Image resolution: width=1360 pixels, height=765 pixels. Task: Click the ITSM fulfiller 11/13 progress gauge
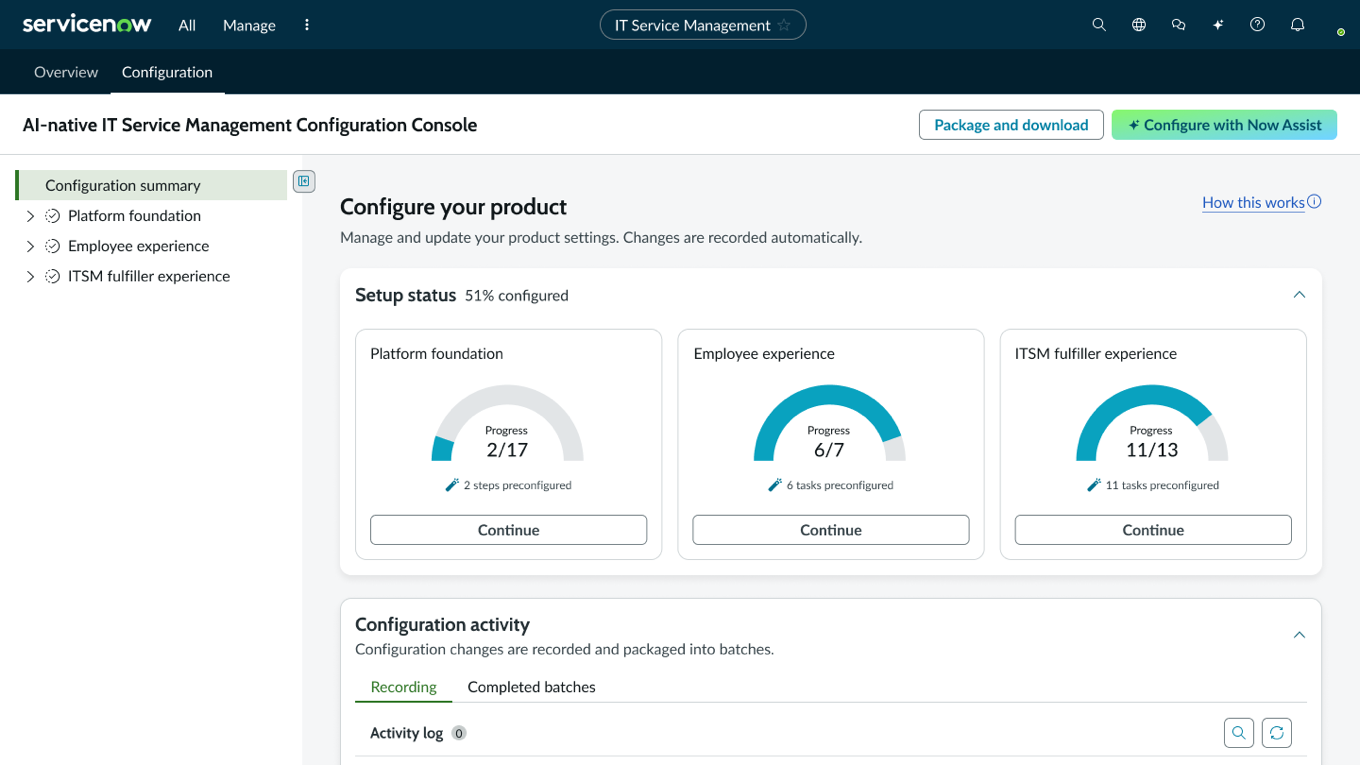pyautogui.click(x=1152, y=424)
